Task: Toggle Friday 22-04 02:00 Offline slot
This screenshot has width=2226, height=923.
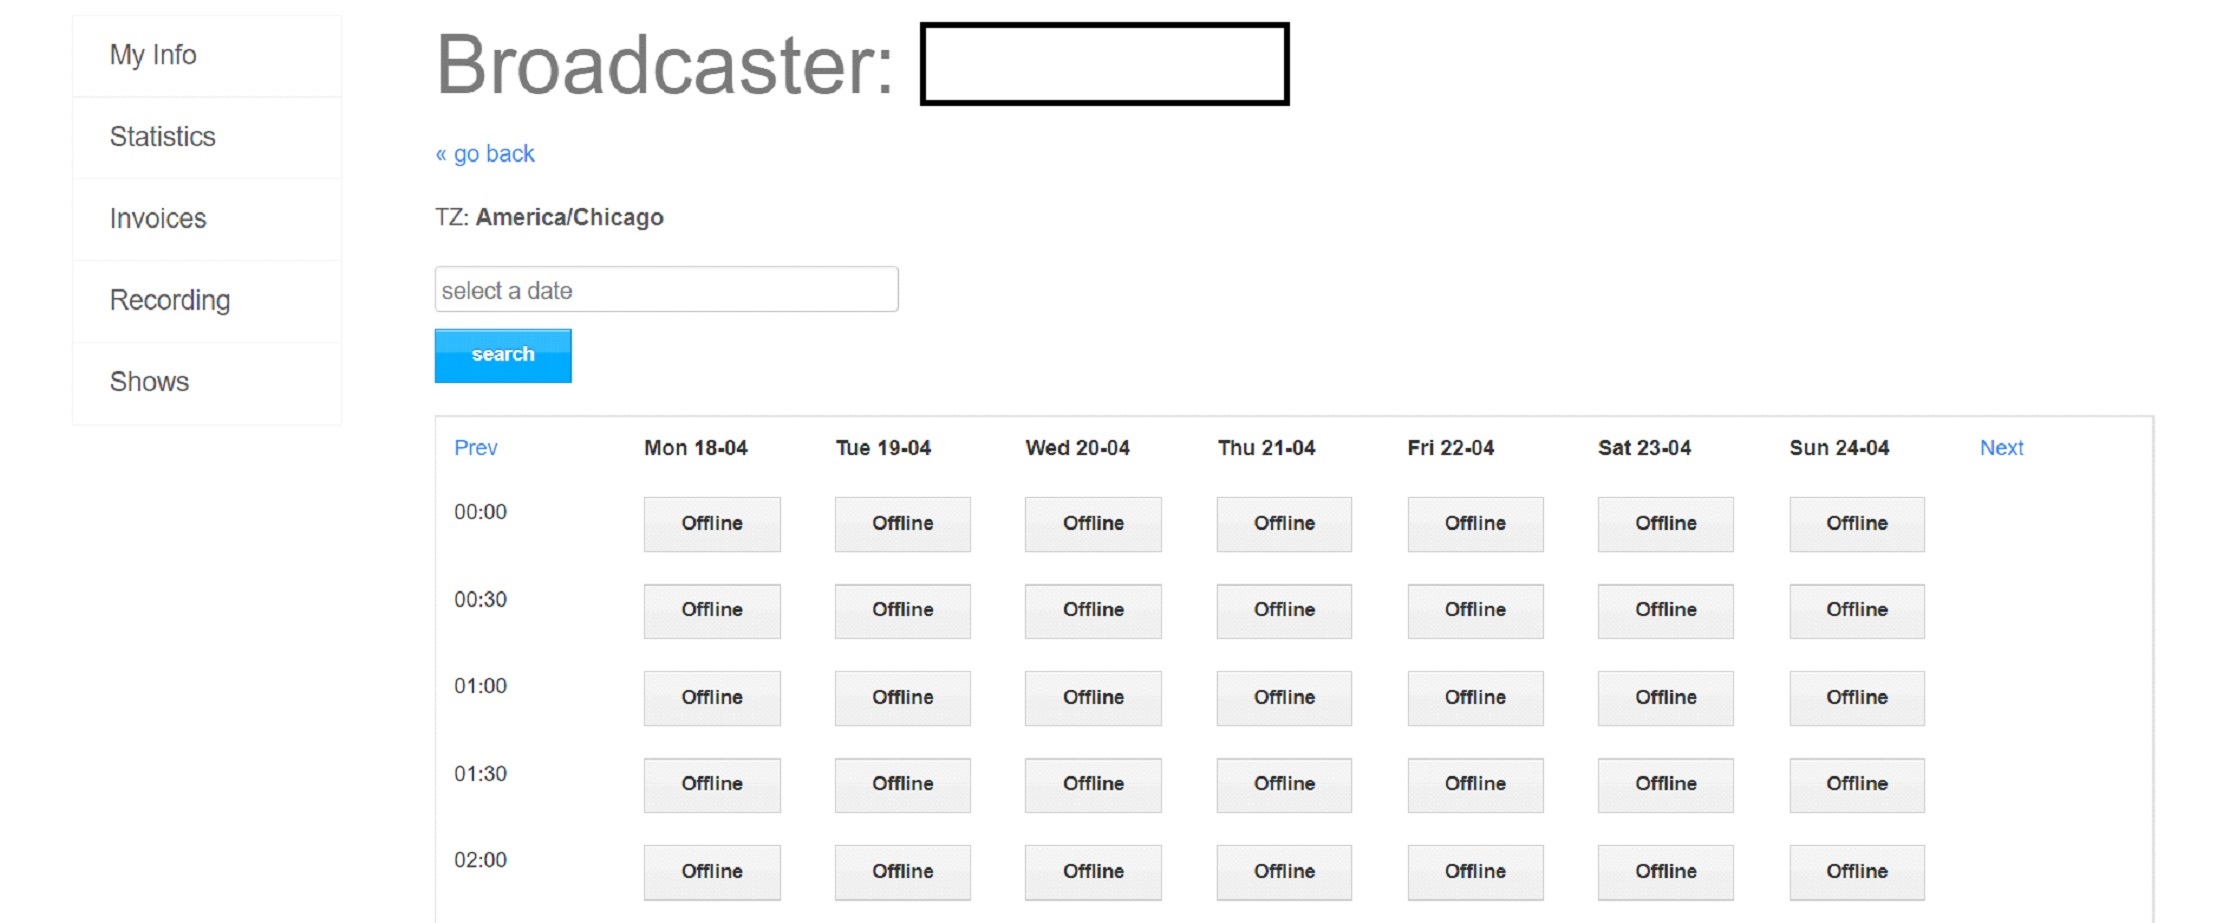Action: [x=1475, y=872]
